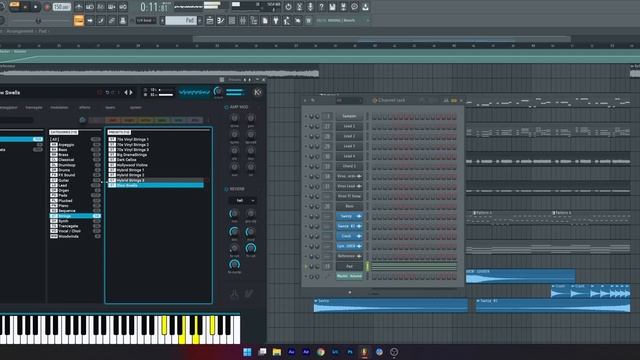Open the plugin's effects tab
The width and height of the screenshot is (640, 360).
click(84, 107)
